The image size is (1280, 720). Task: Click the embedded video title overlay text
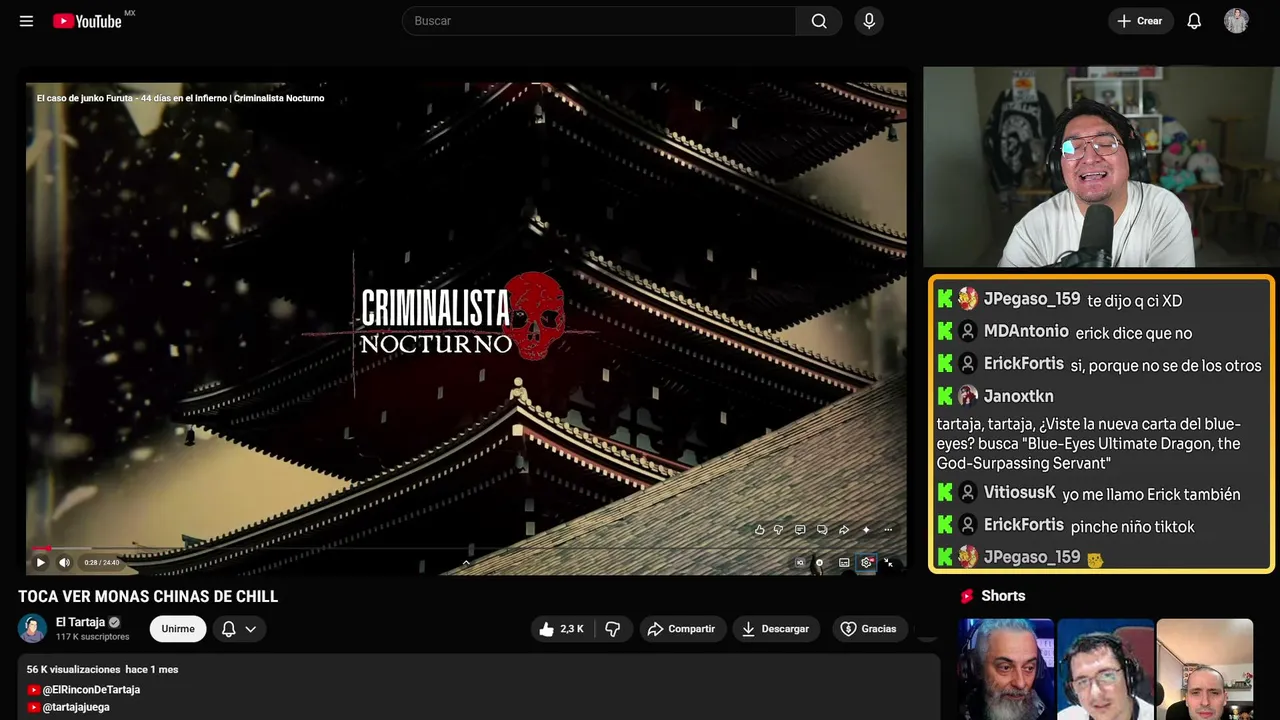pyautogui.click(x=180, y=98)
